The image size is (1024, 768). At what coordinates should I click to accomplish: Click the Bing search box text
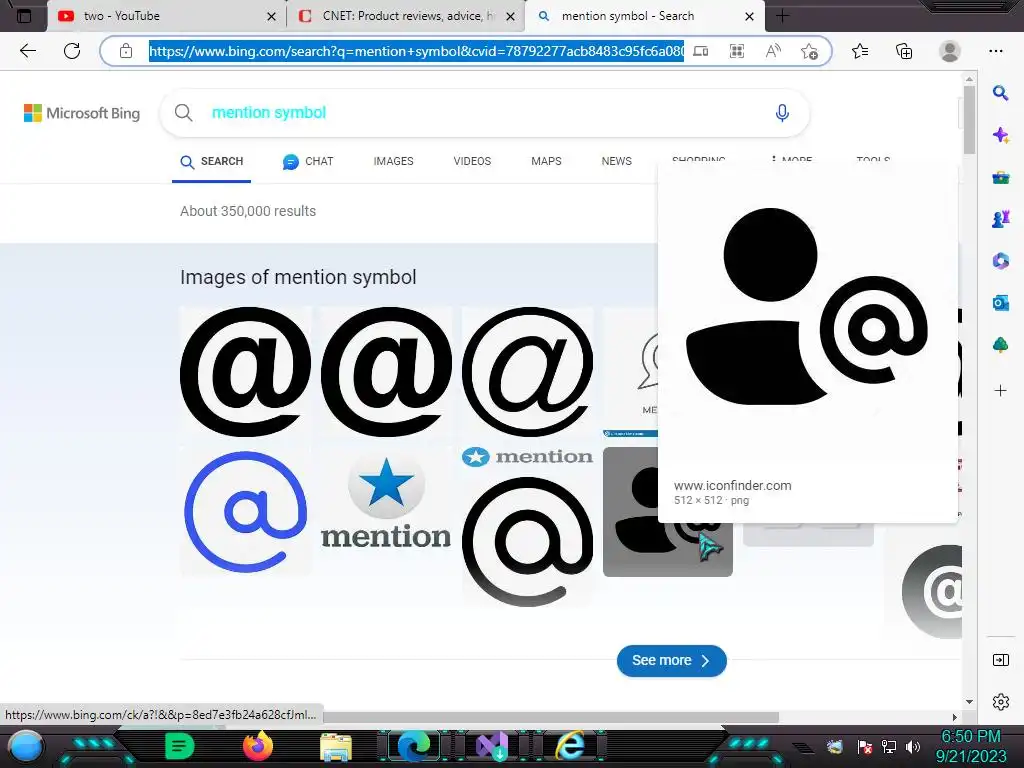coord(268,112)
